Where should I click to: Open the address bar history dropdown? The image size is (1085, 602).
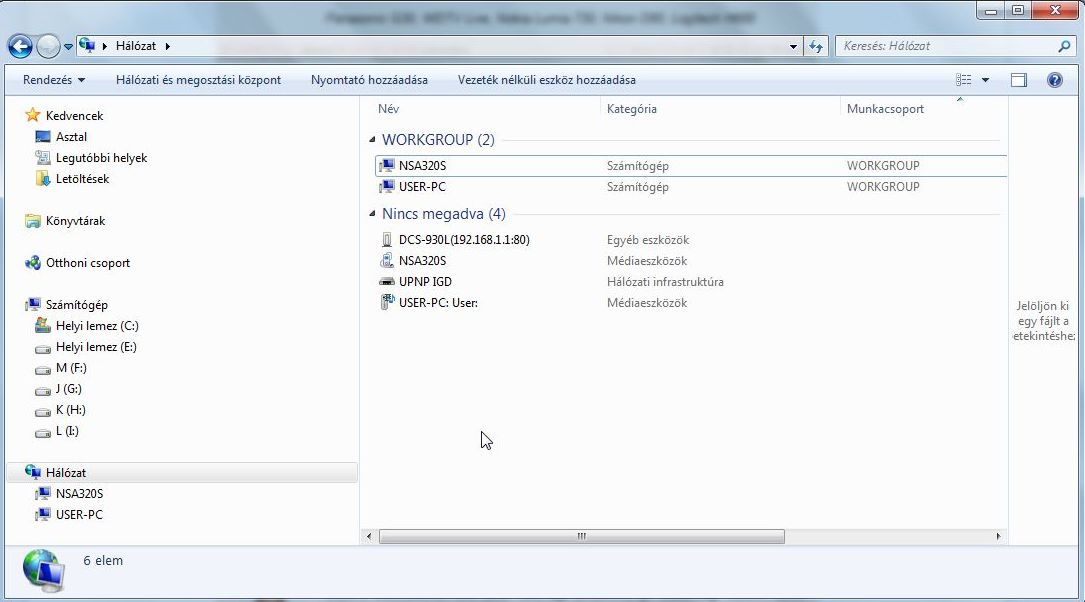tap(793, 46)
